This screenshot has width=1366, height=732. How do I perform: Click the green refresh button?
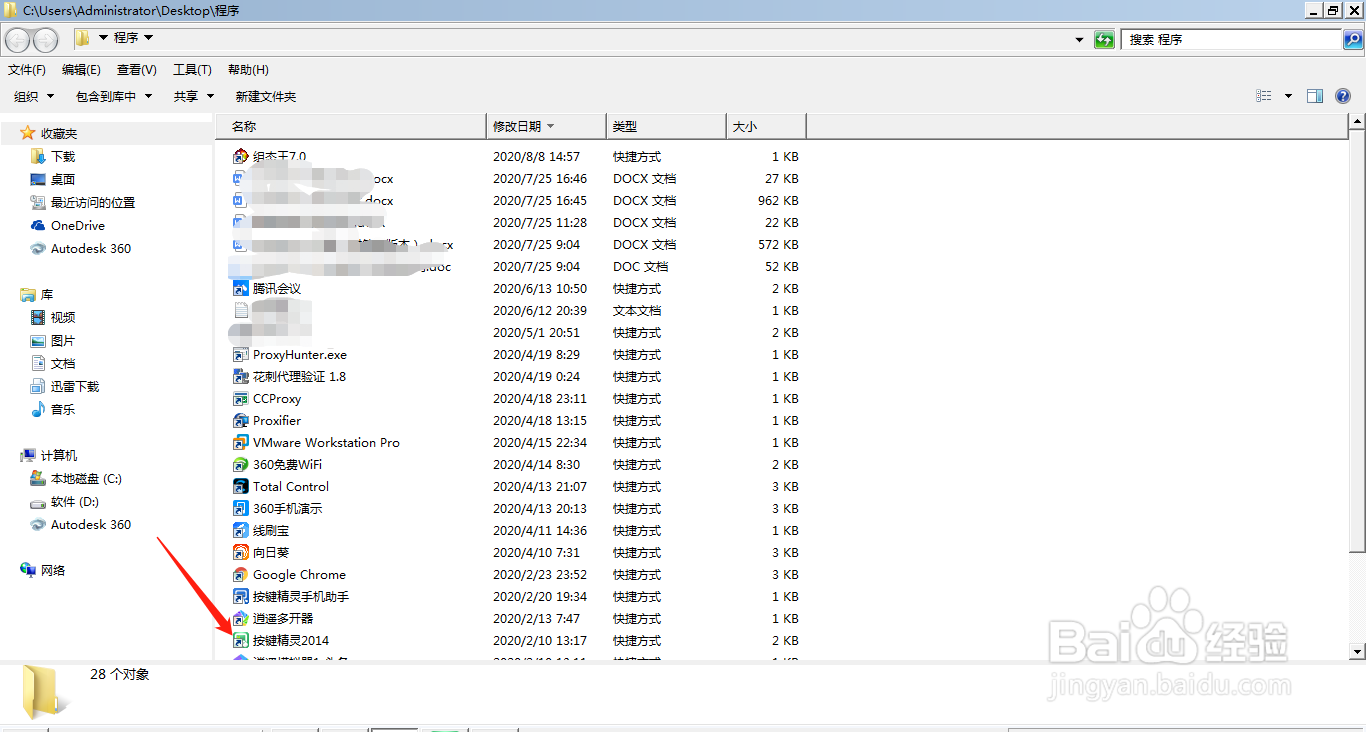1104,39
